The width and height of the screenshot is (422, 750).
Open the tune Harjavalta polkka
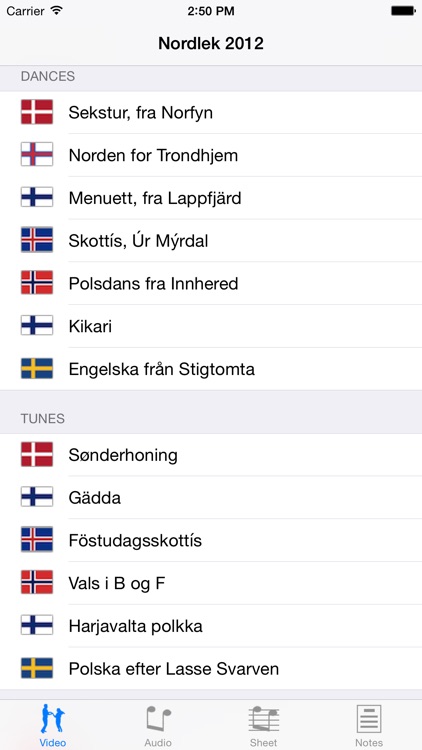[211, 626]
